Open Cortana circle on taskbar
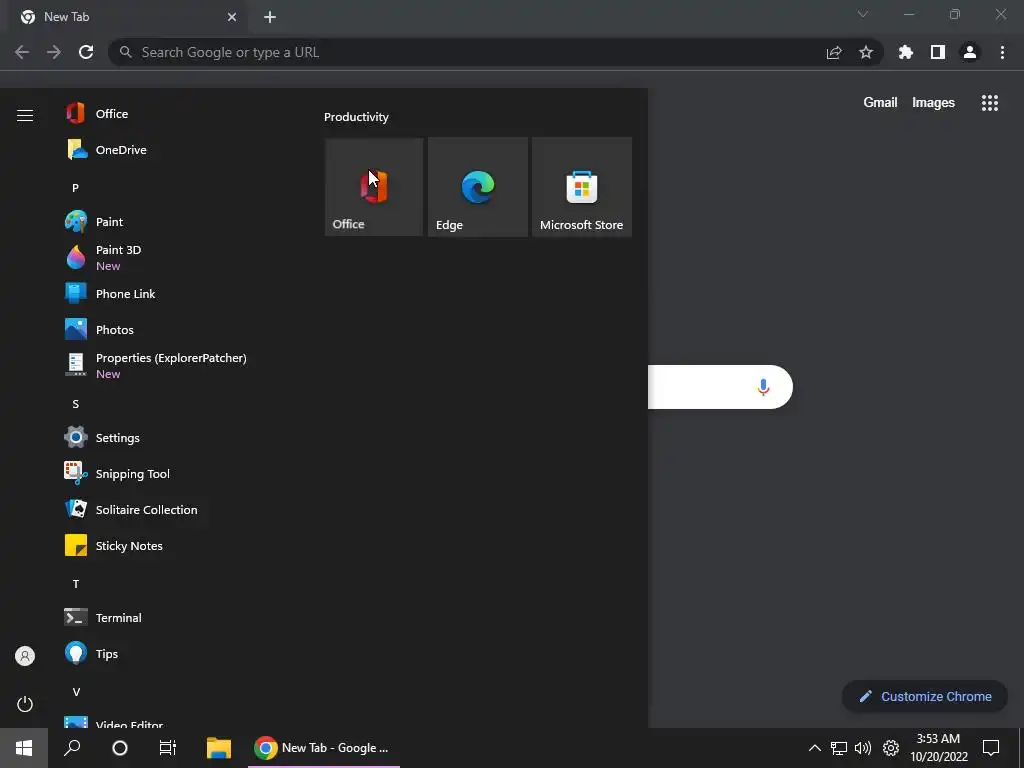The image size is (1024, 768). [120, 748]
